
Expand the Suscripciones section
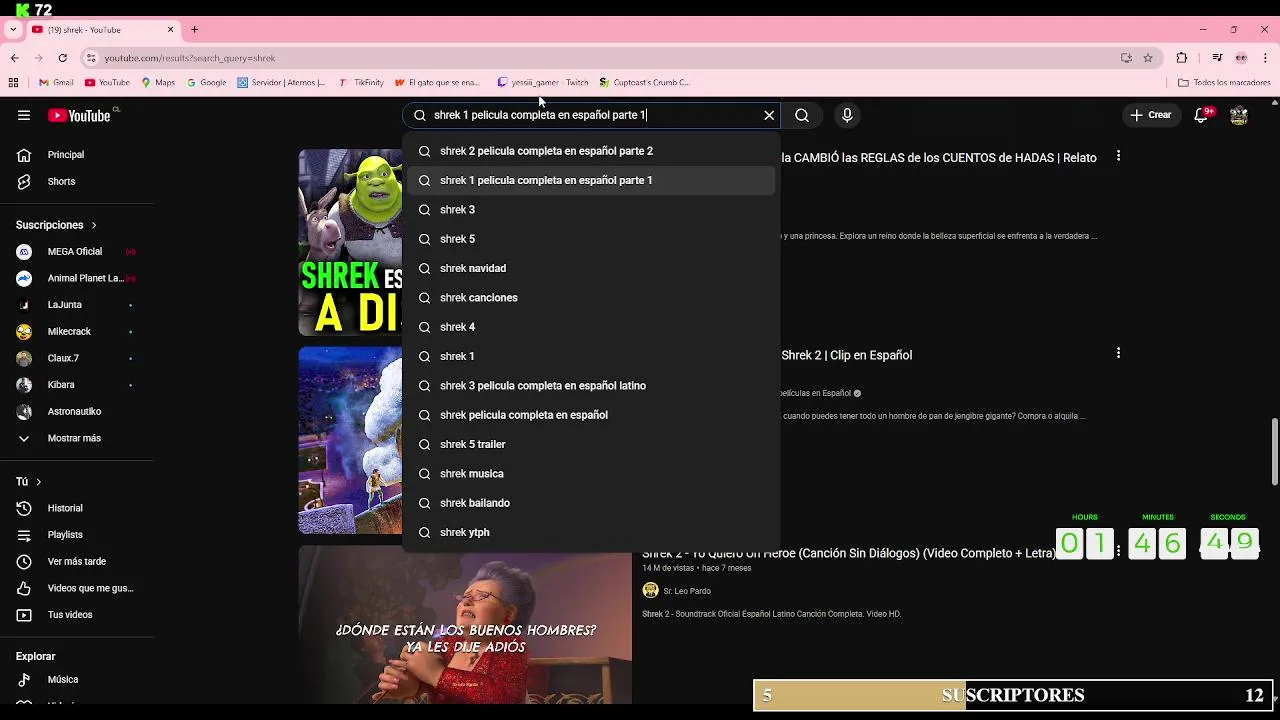pos(56,225)
